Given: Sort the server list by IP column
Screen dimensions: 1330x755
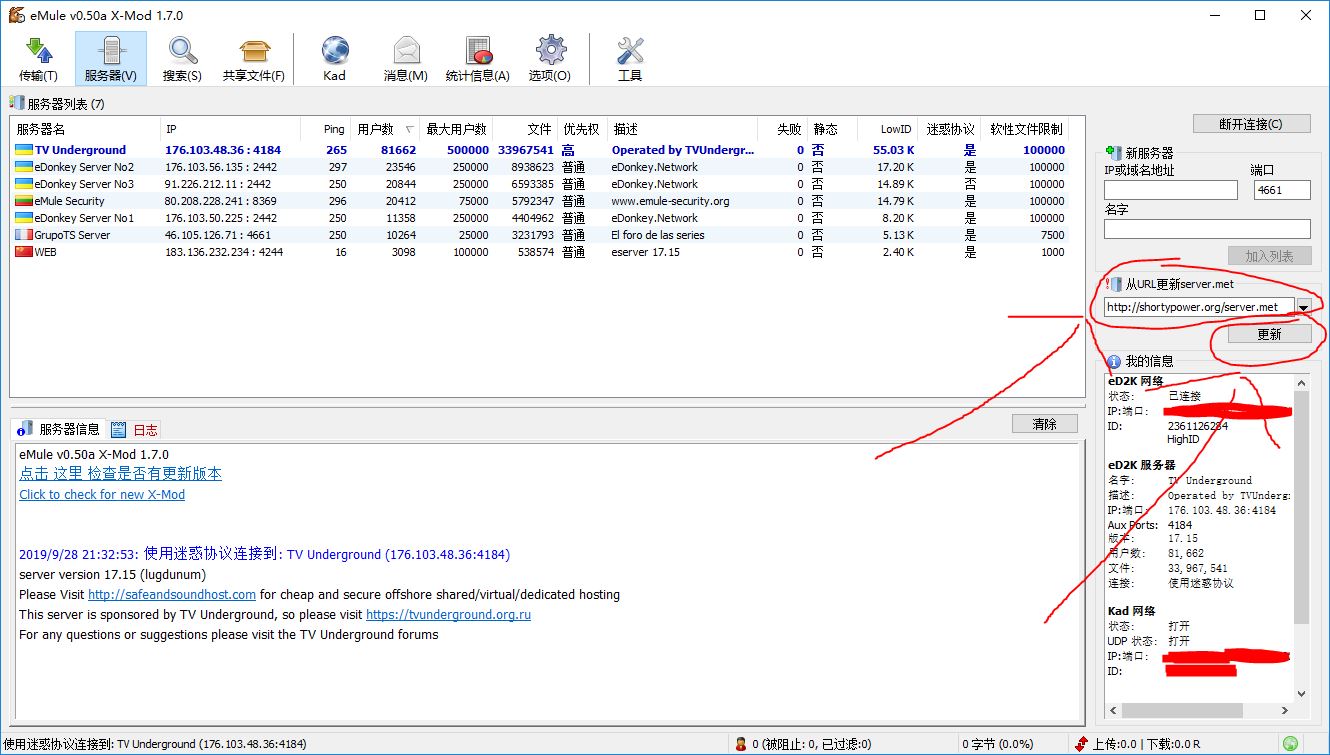Looking at the screenshot, I should click(231, 129).
